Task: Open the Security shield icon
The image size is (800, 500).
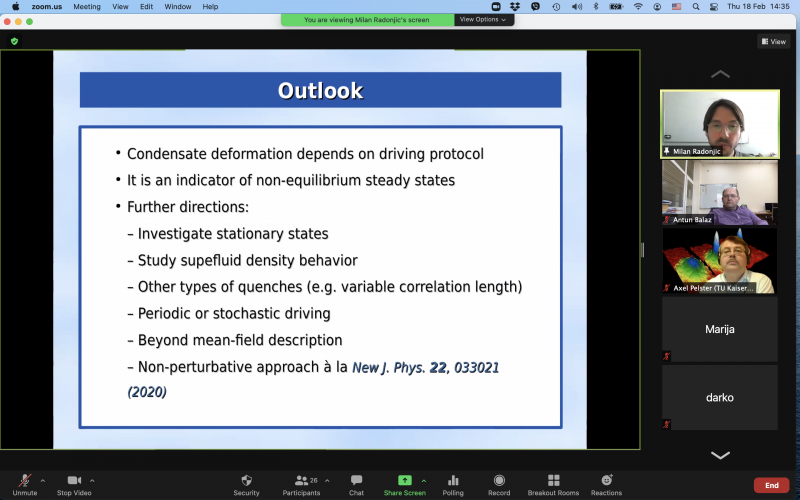Action: (246, 481)
